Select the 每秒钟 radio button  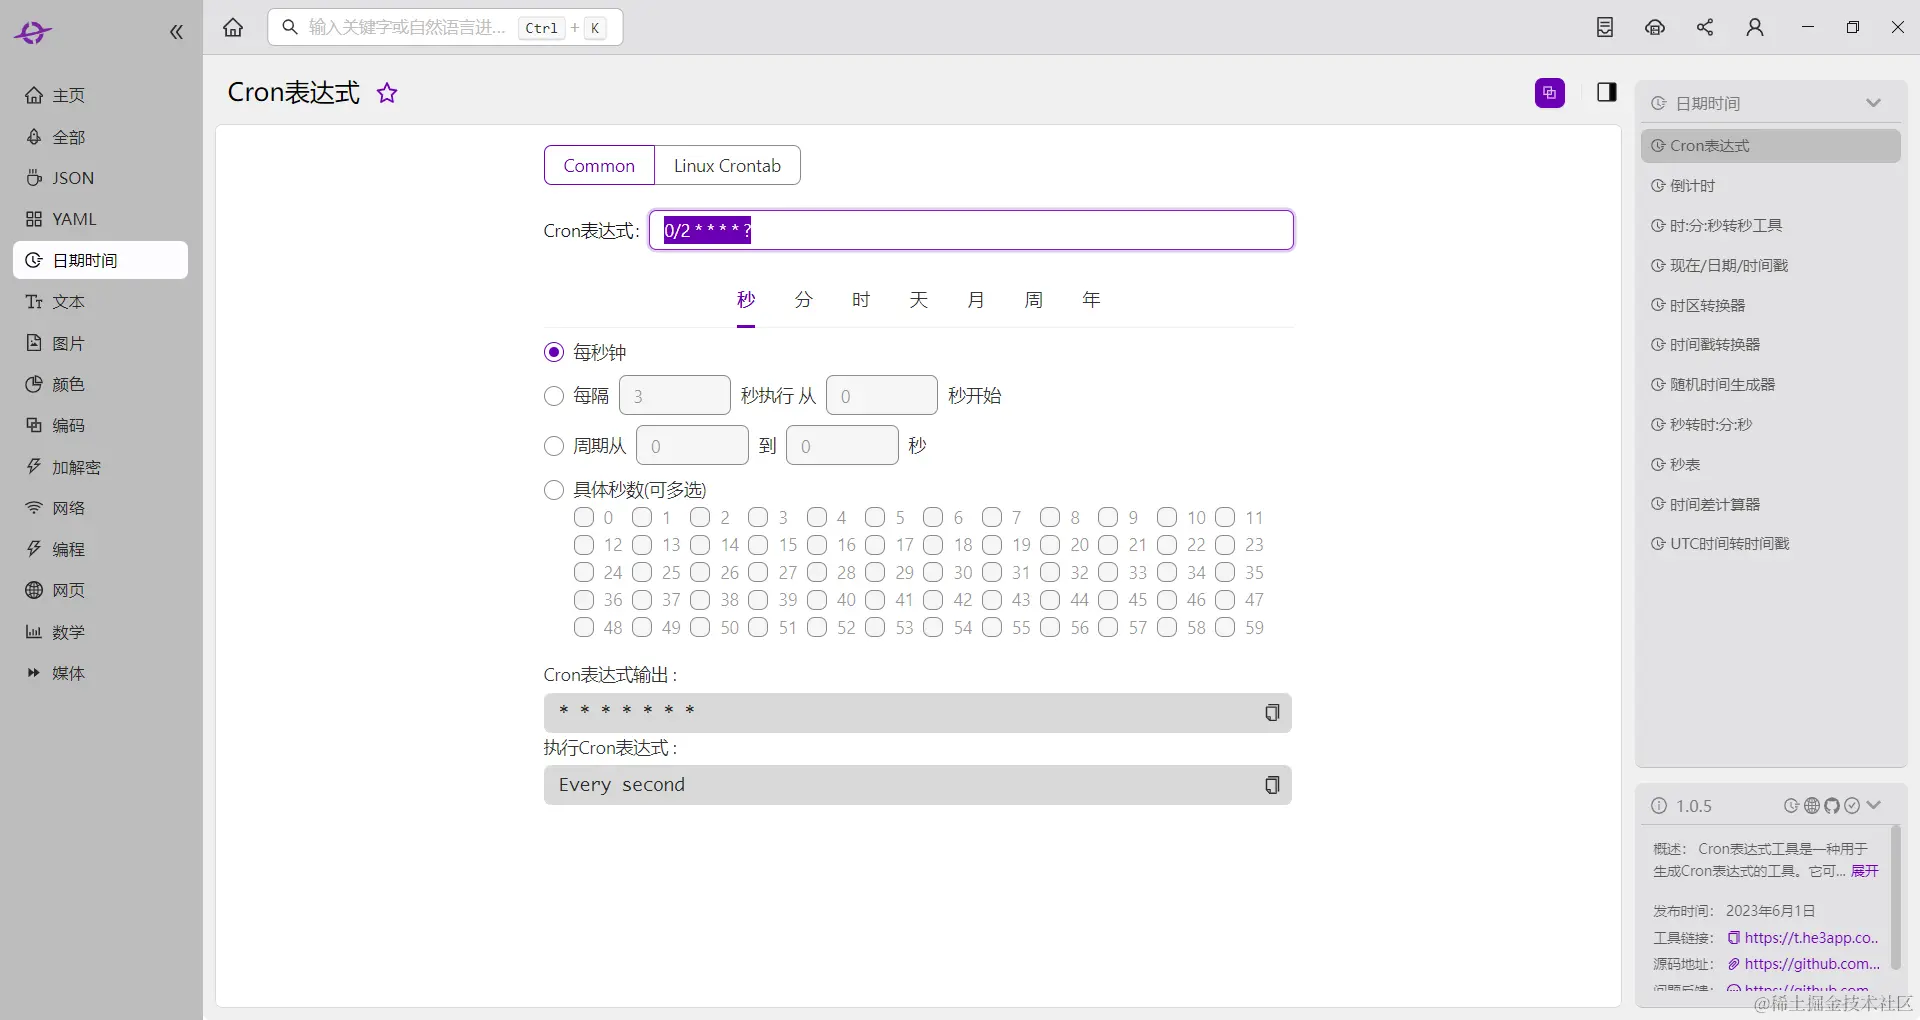pos(553,352)
